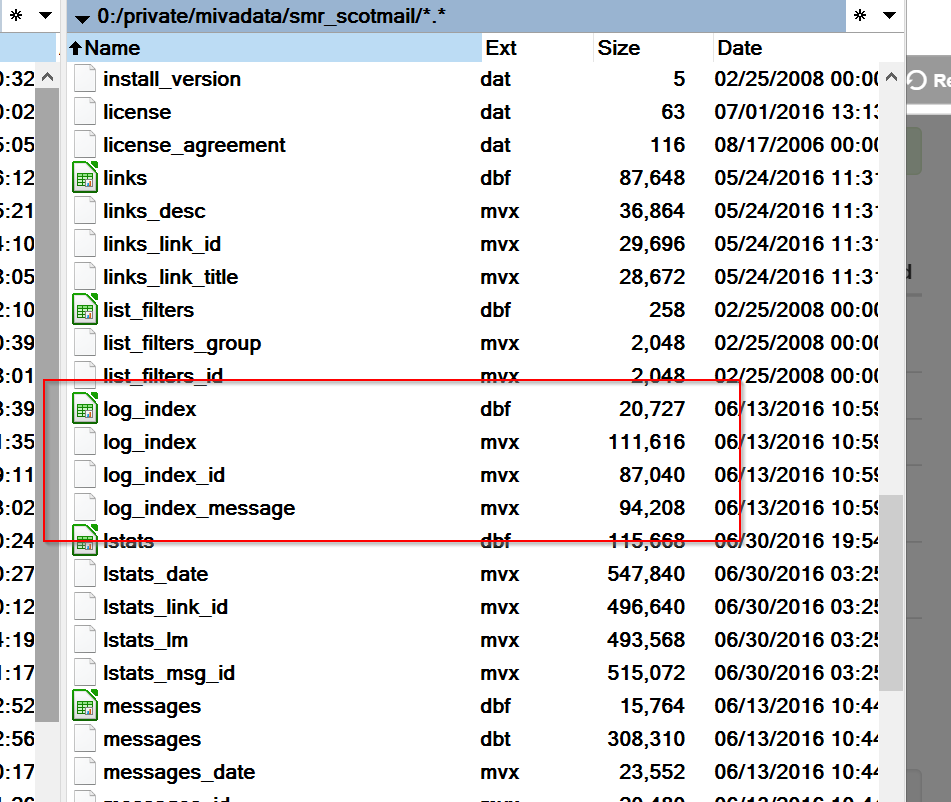This screenshot has height=802, width=951.
Task: Open the left panel's dropdown arrow
Action: point(44,17)
